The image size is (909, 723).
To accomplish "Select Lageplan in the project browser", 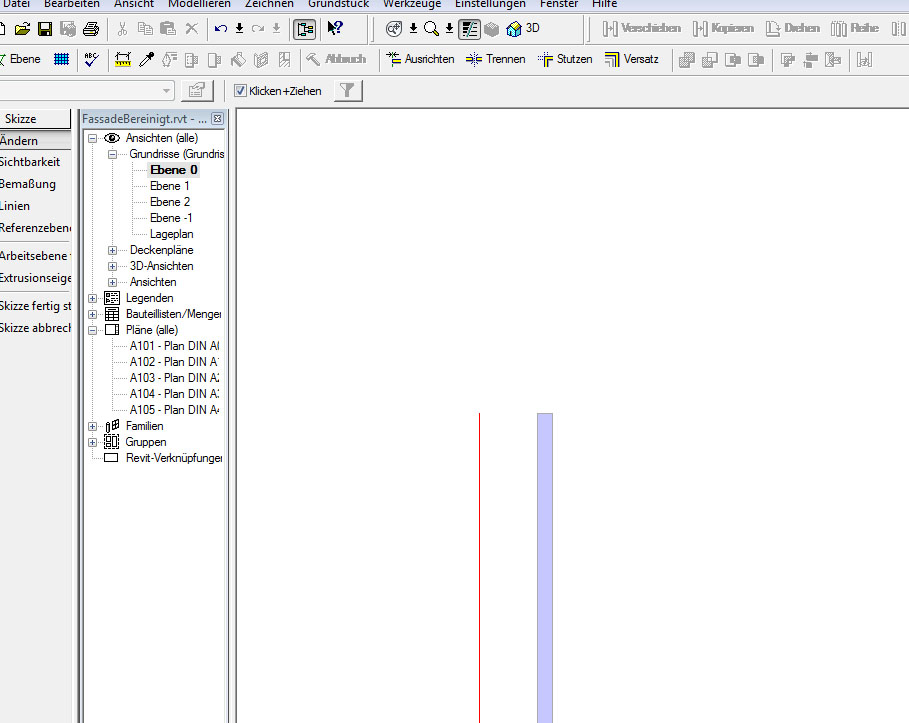I will click(172, 234).
